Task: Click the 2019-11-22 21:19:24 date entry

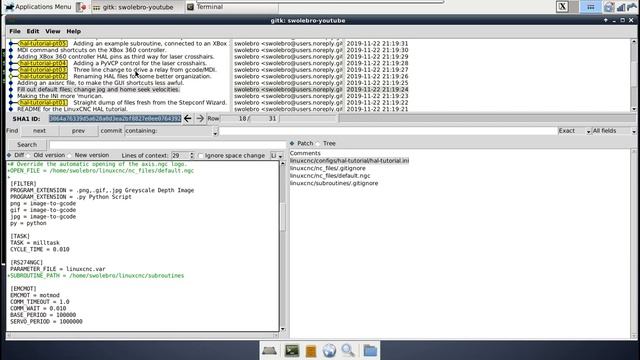Action: pyautogui.click(x=377, y=89)
